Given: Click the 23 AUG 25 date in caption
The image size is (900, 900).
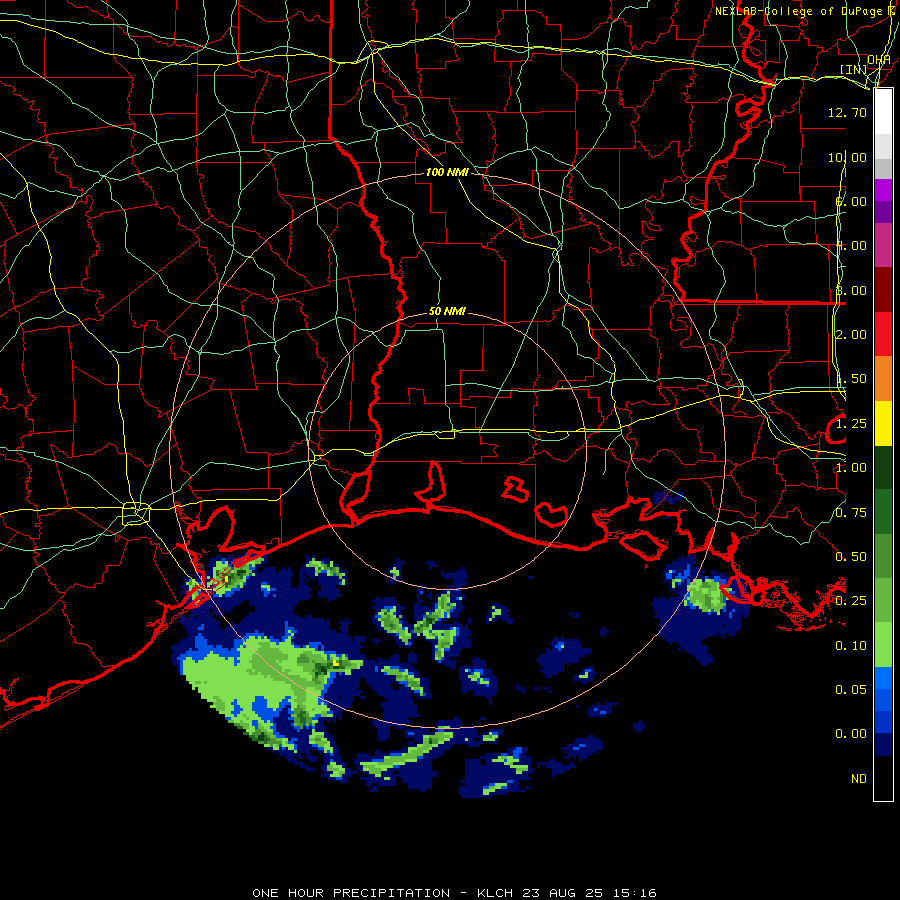Looking at the screenshot, I should 564,893.
